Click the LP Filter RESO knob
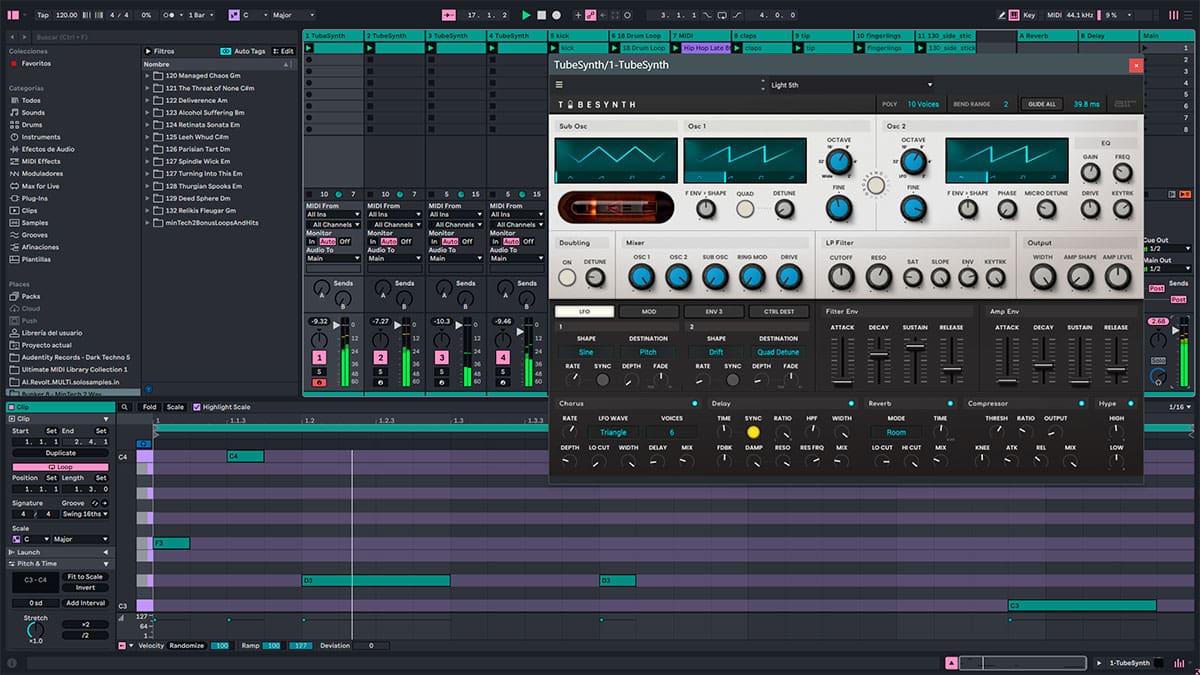Viewport: 1200px width, 675px height. [879, 276]
